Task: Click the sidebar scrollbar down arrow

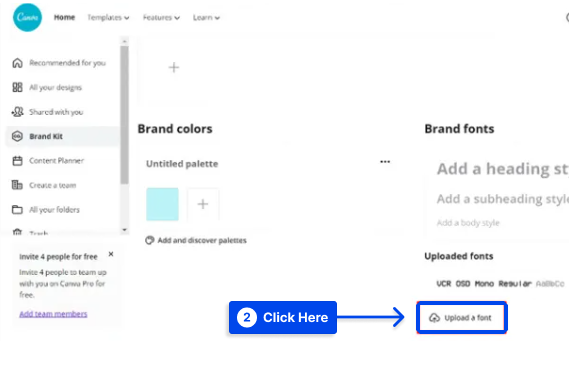Action: point(124,230)
